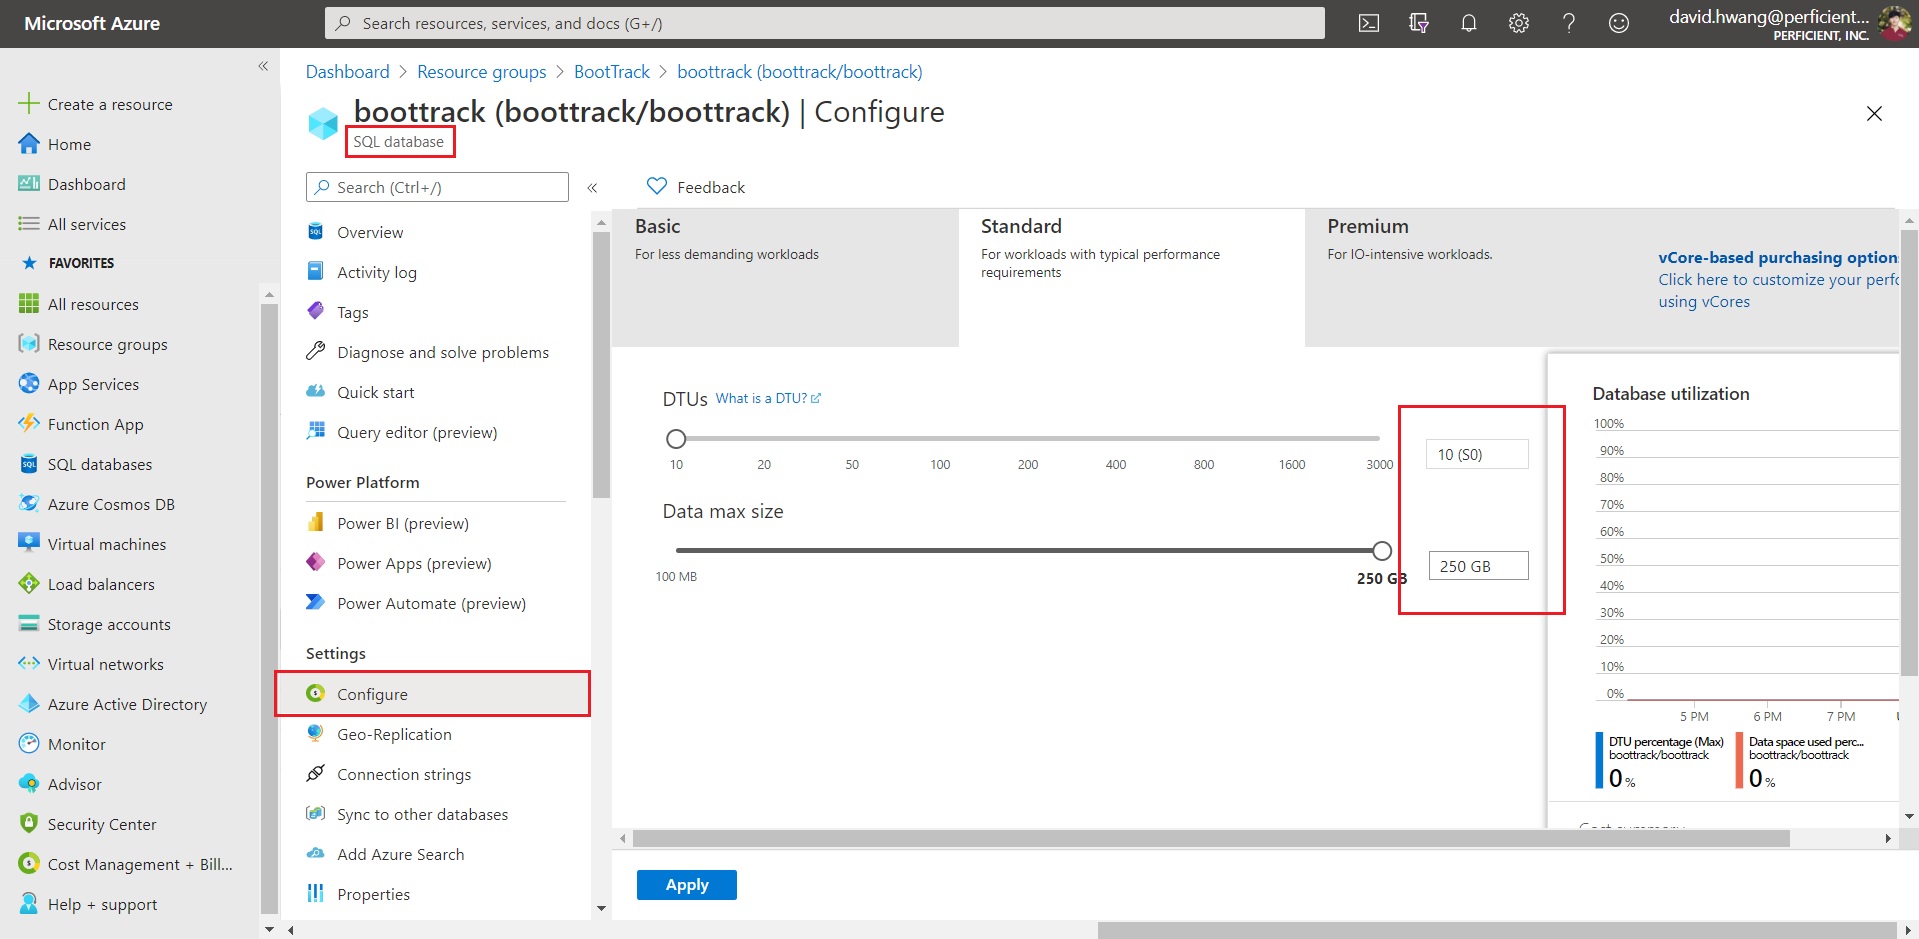
Task: Open Overview in the resource menu
Action: point(370,232)
